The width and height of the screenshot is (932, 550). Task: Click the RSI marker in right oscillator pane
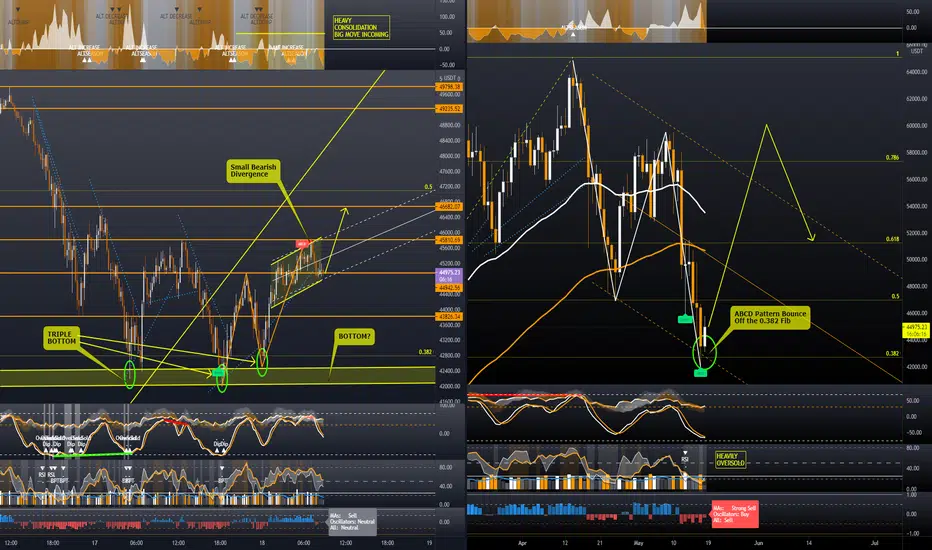pos(685,458)
